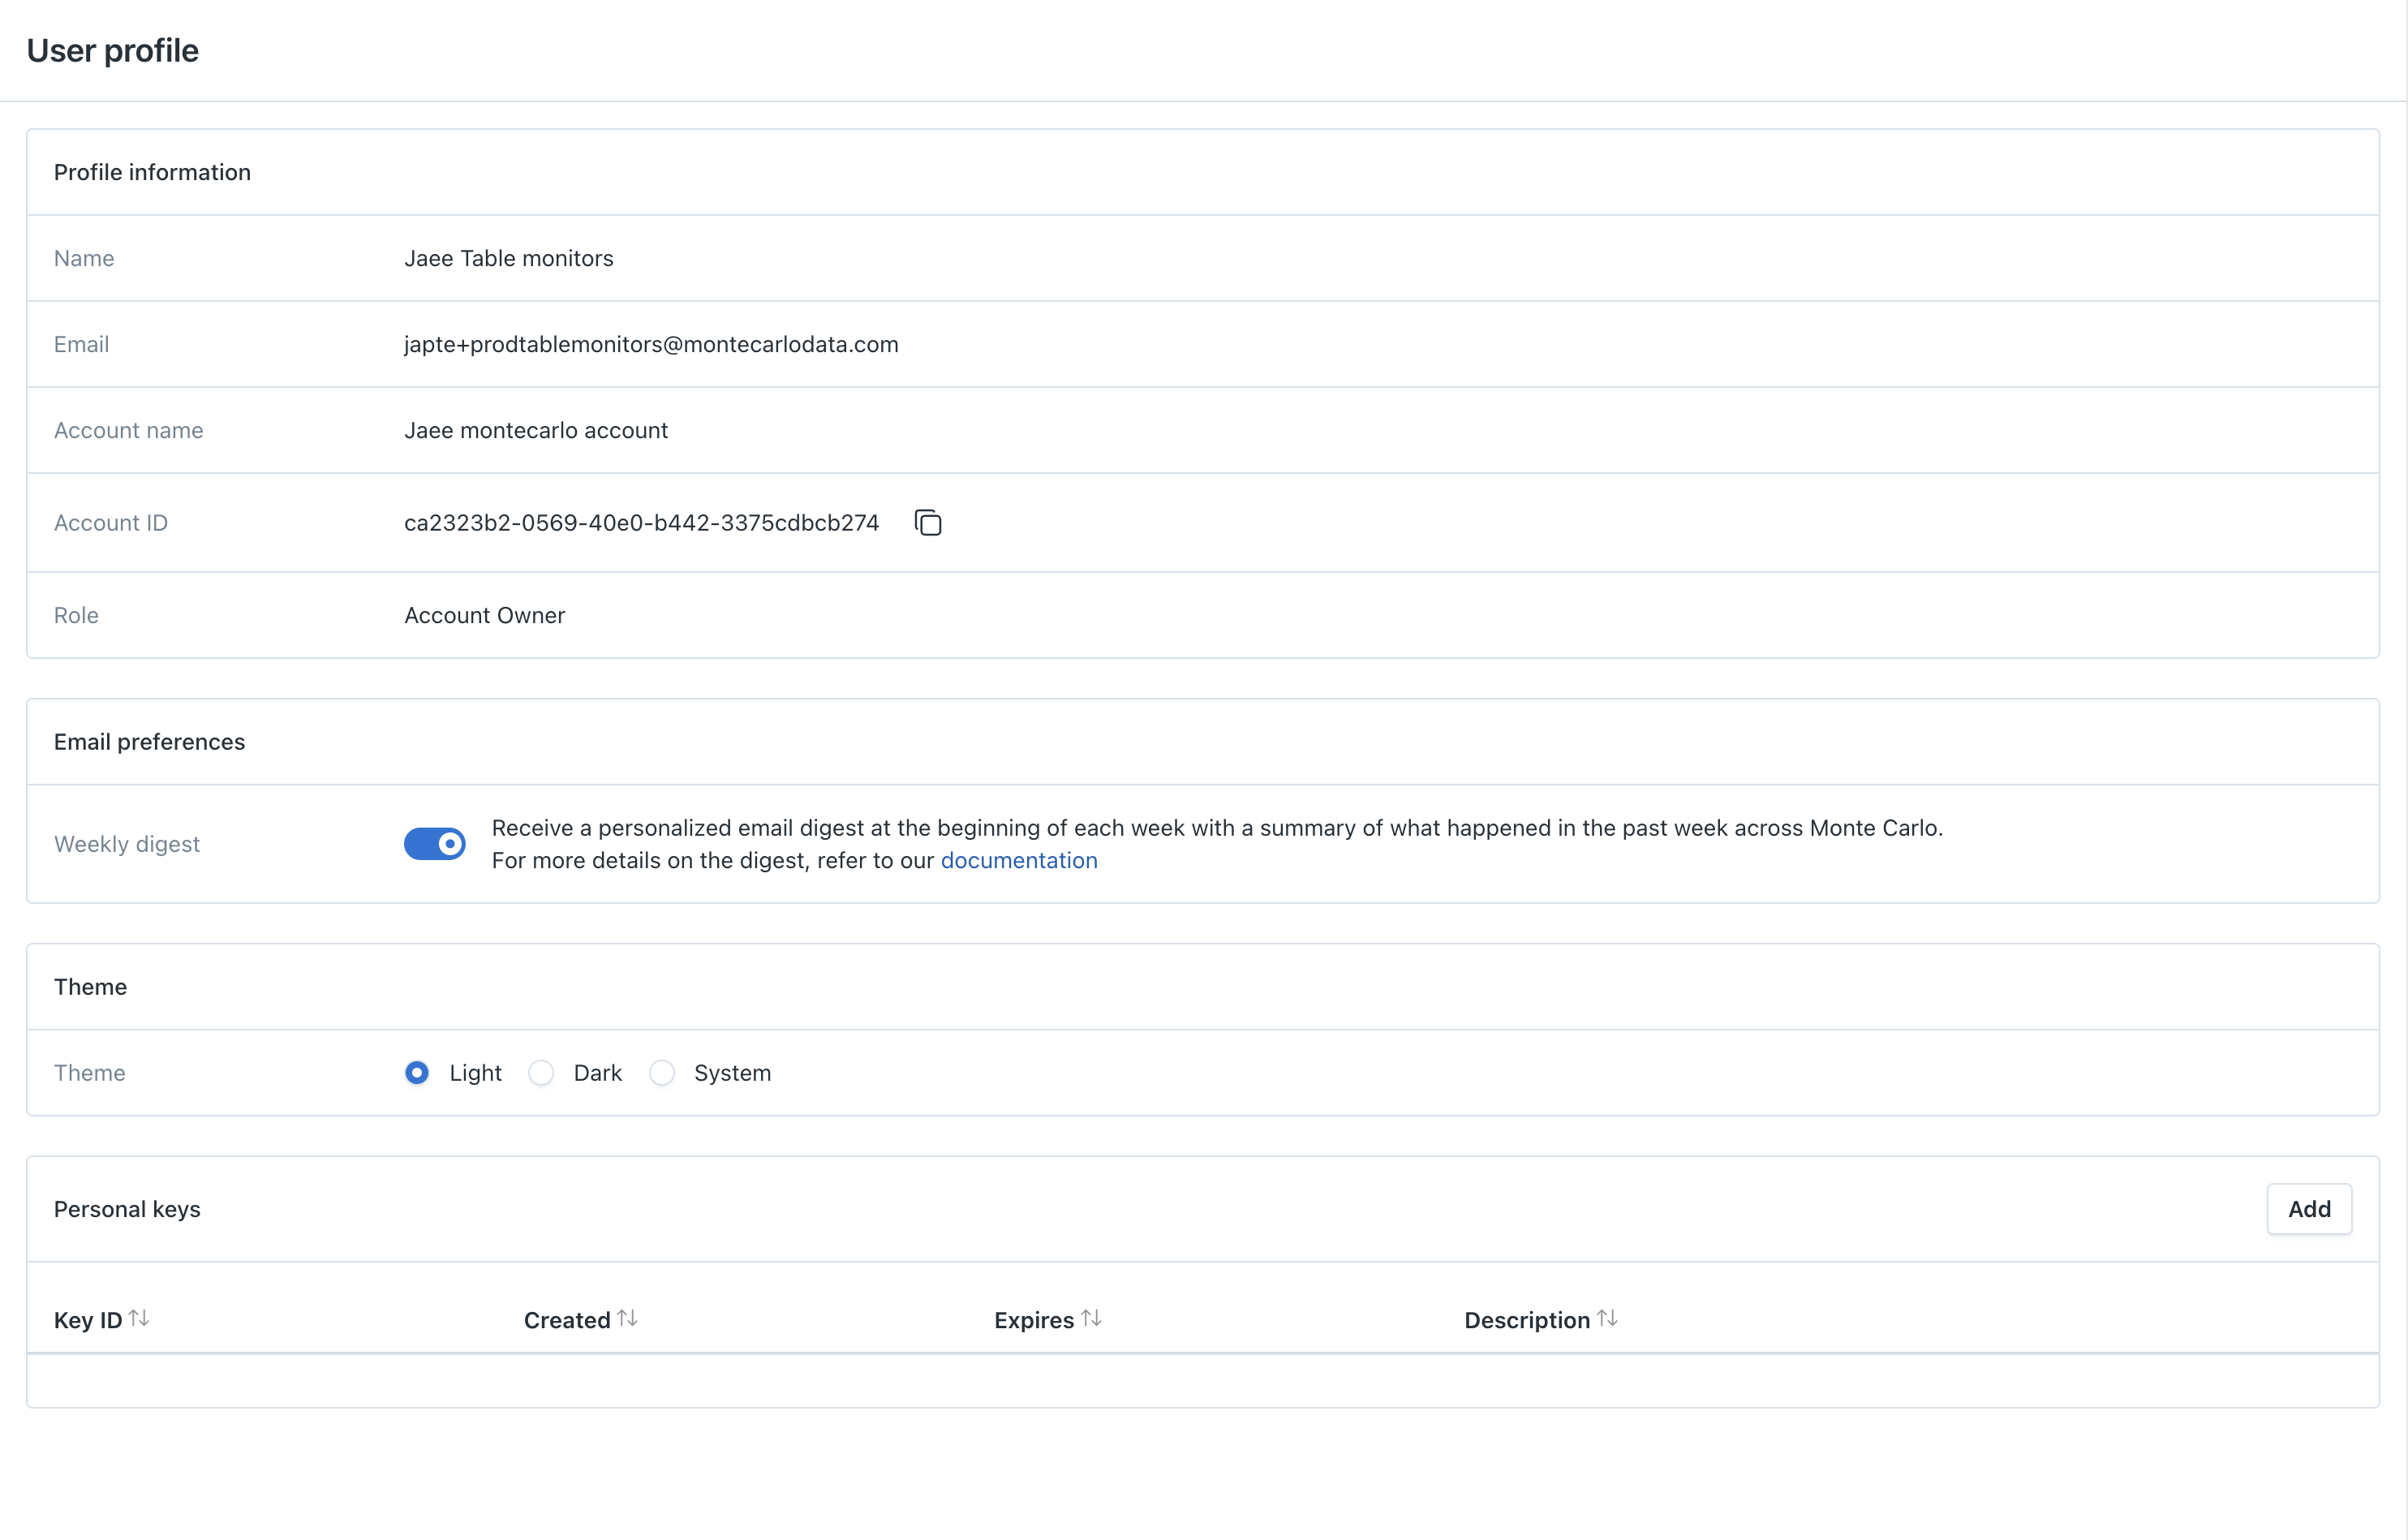The height and width of the screenshot is (1540, 2408).
Task: Select the System theme radio button
Action: (662, 1073)
